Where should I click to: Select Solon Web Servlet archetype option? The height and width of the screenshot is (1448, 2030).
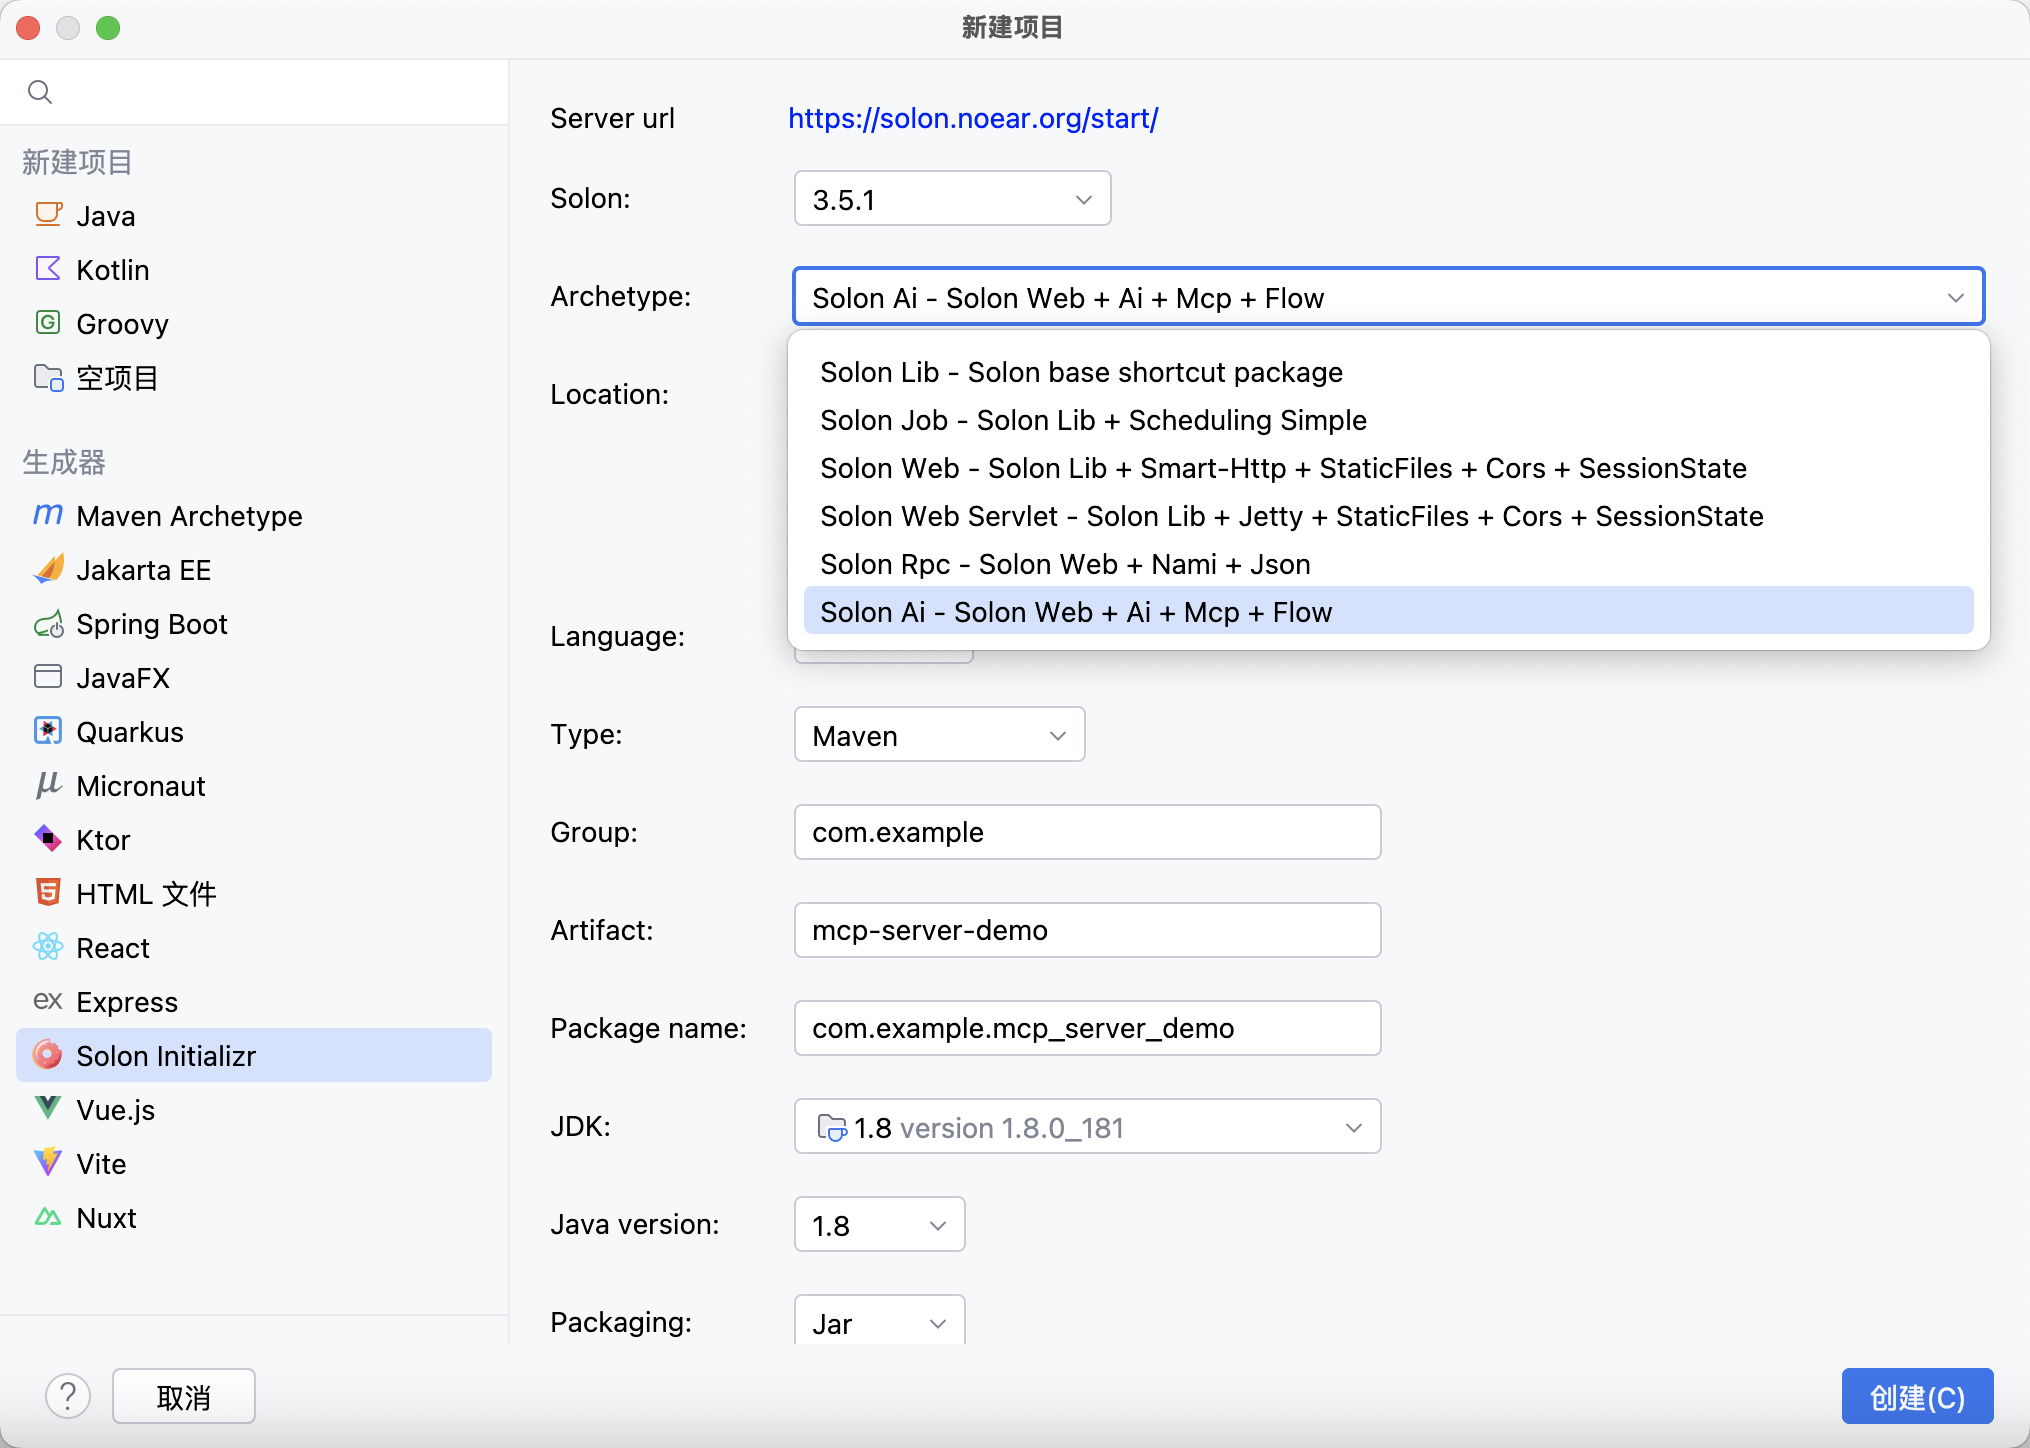[1291, 516]
